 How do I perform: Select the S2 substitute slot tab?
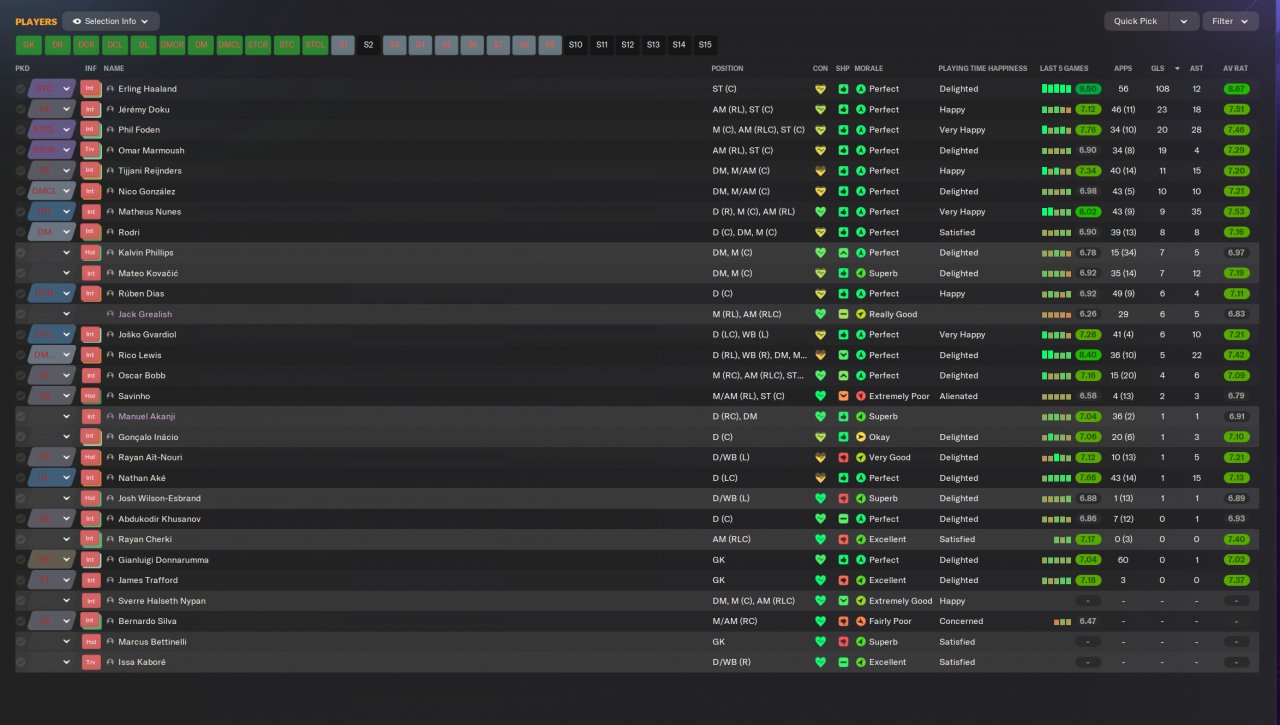pyautogui.click(x=368, y=45)
